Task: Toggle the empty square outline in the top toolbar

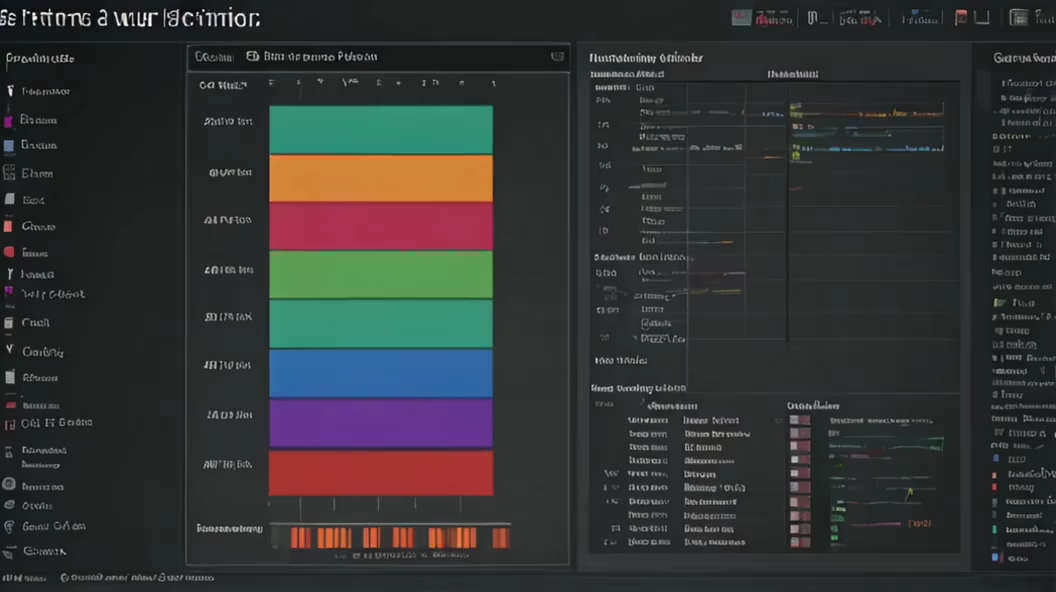Action: pos(982,17)
